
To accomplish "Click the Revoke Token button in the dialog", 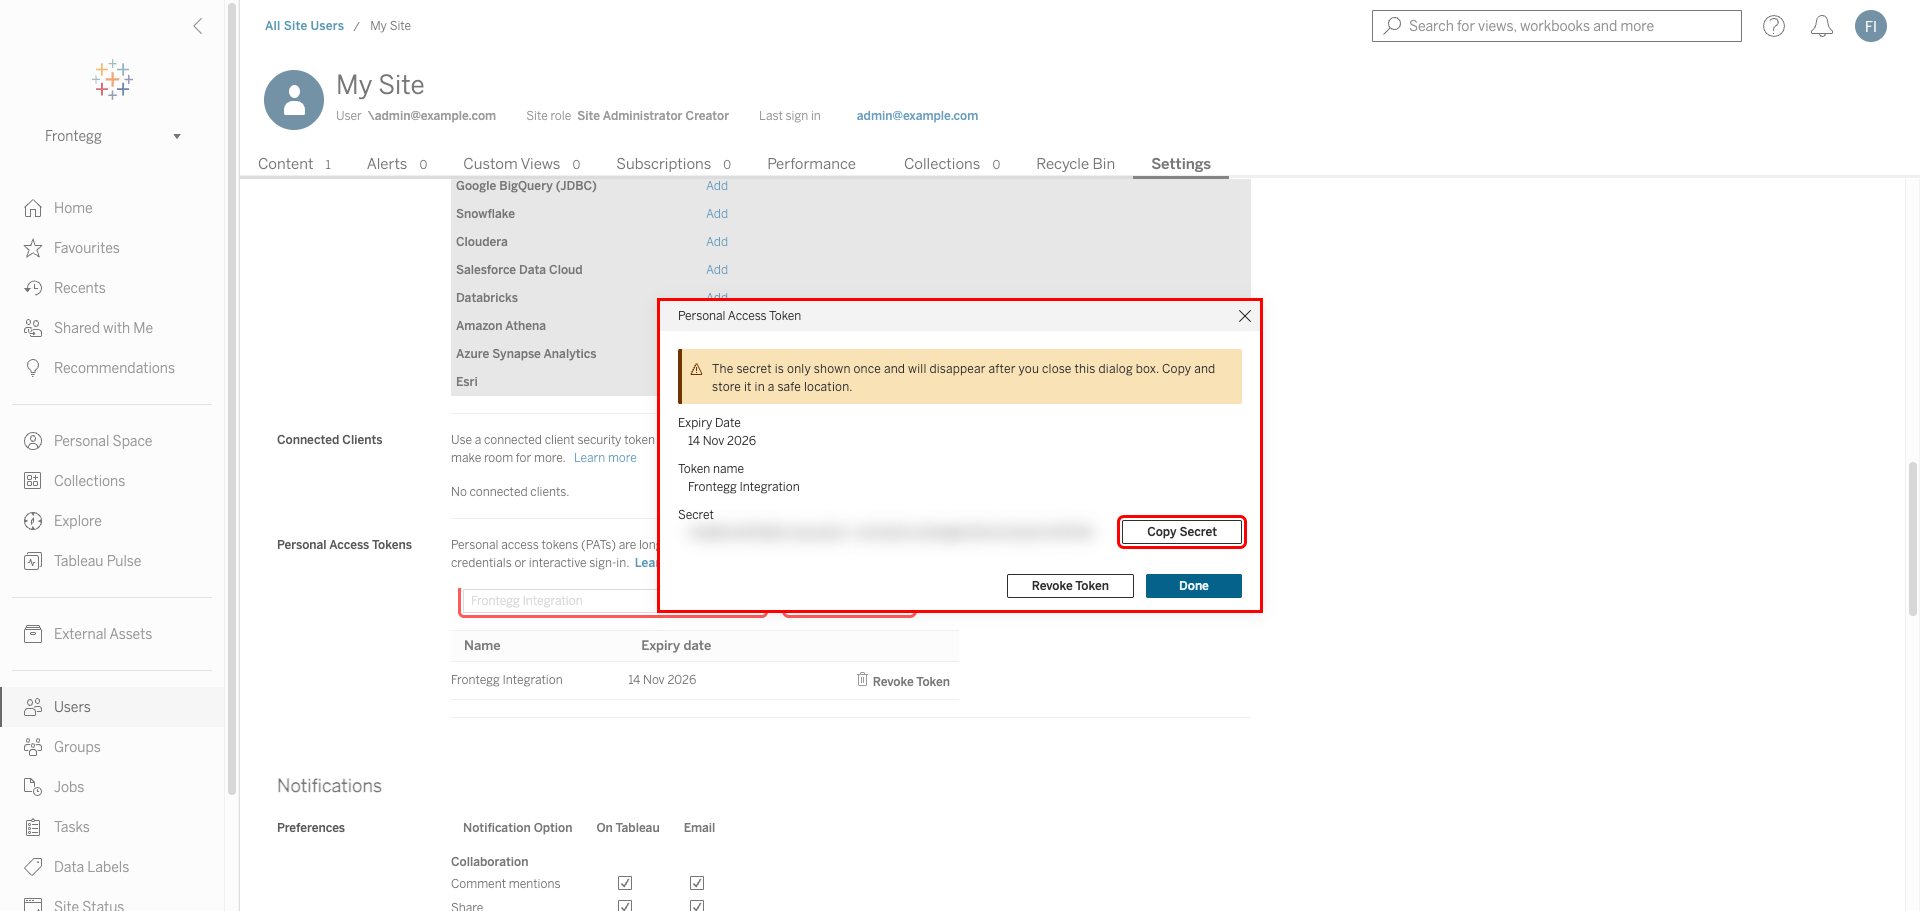I will click(x=1070, y=586).
